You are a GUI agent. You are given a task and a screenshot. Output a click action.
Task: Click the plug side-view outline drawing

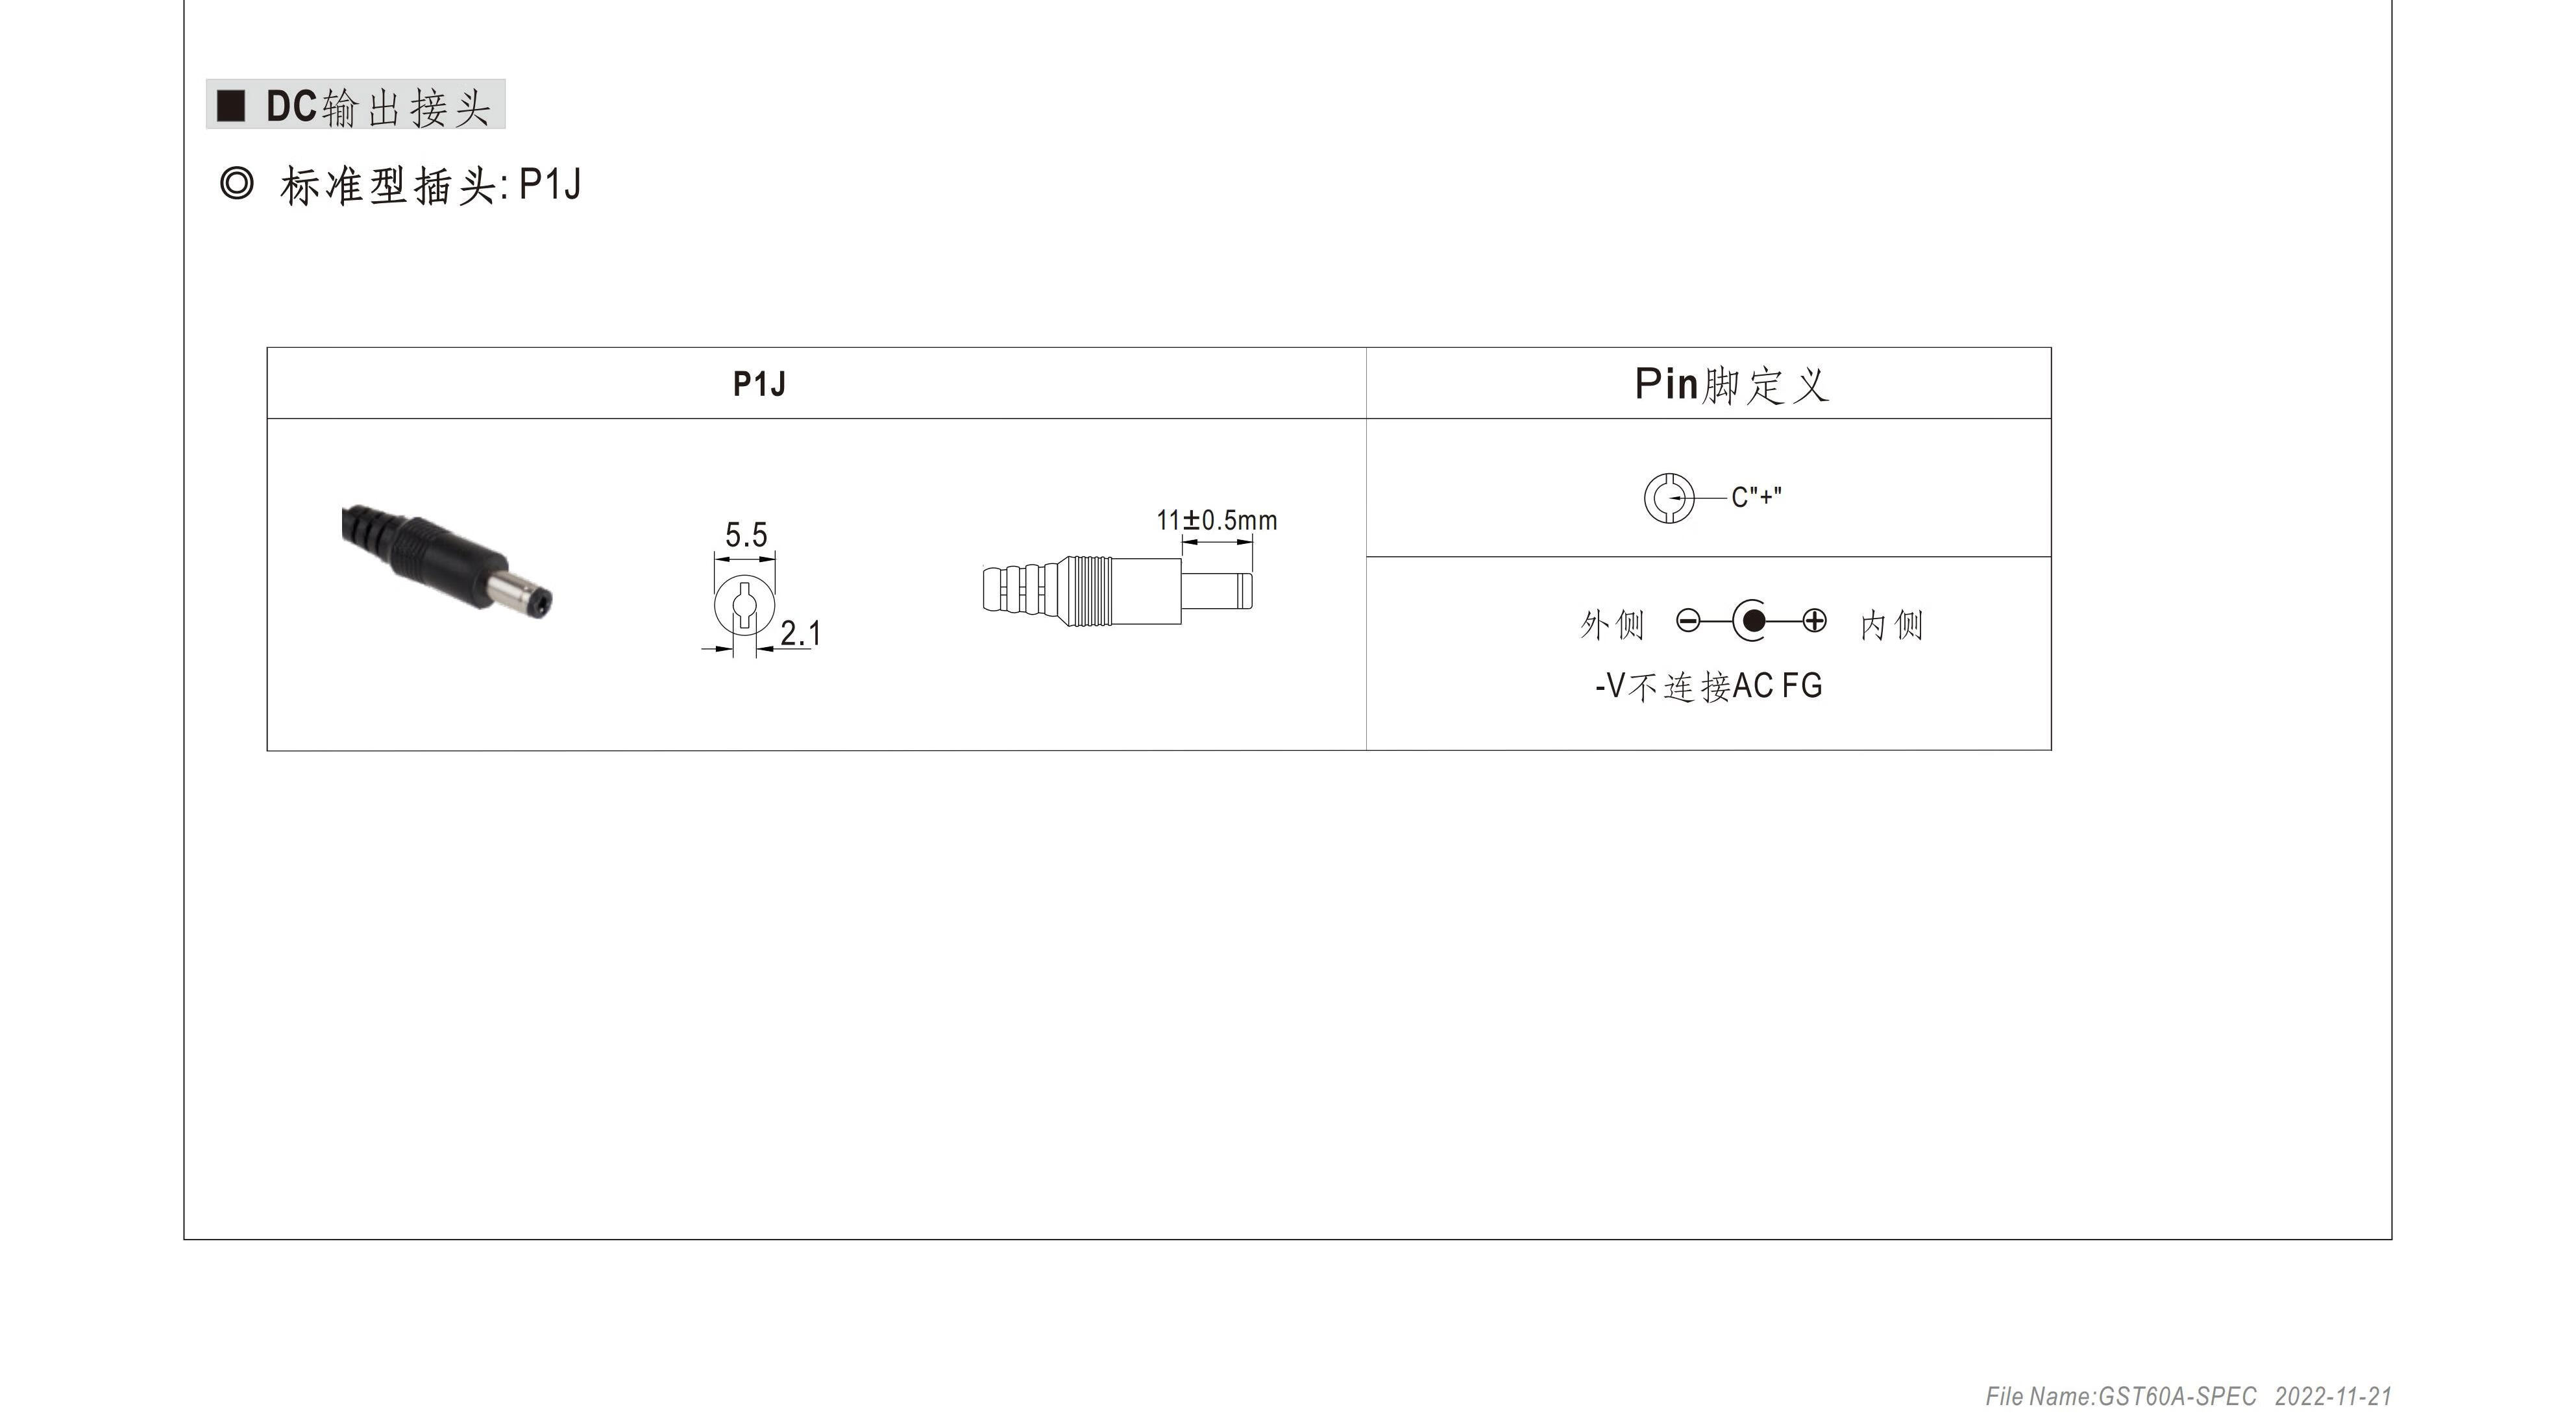click(1116, 591)
